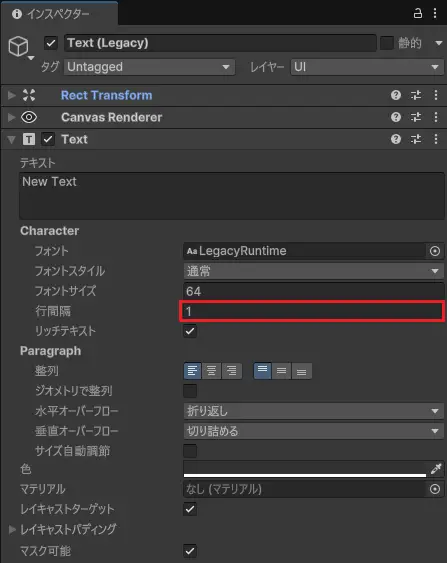
Task: Open help for the Text component
Action: 396,139
